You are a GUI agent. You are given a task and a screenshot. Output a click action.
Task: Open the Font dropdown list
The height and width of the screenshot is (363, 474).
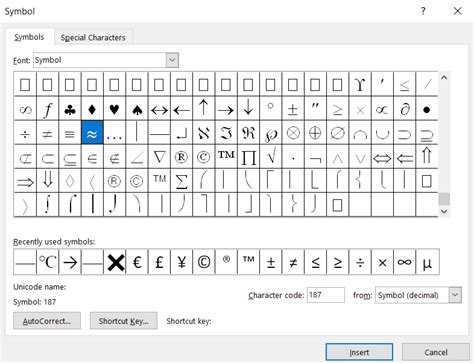point(172,60)
